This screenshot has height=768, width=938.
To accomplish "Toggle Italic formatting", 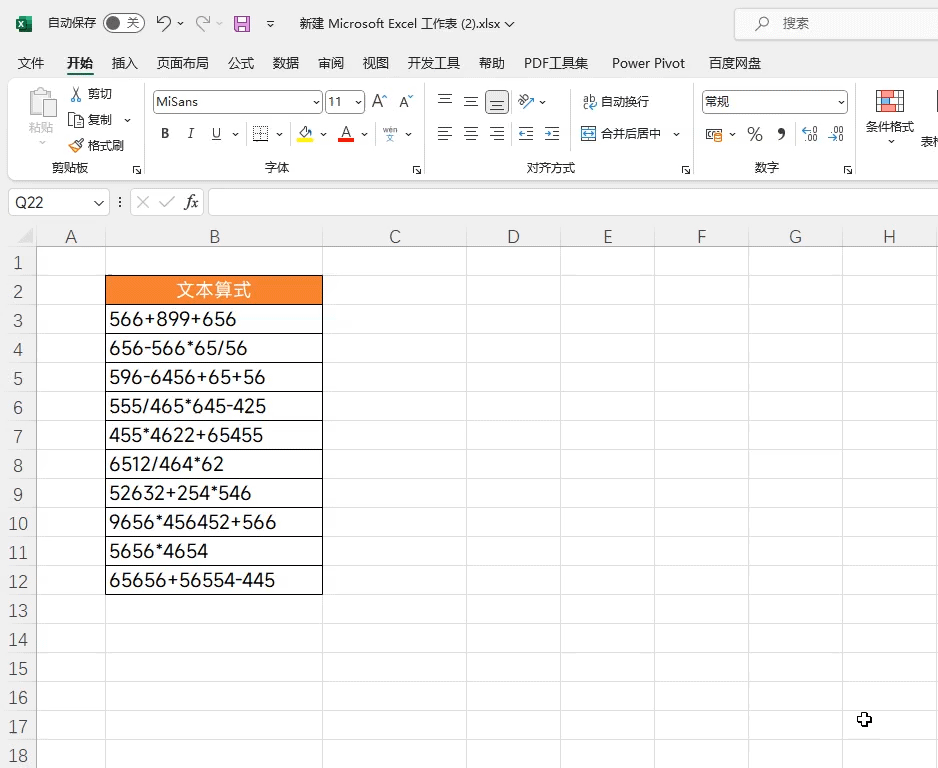I will [x=190, y=133].
